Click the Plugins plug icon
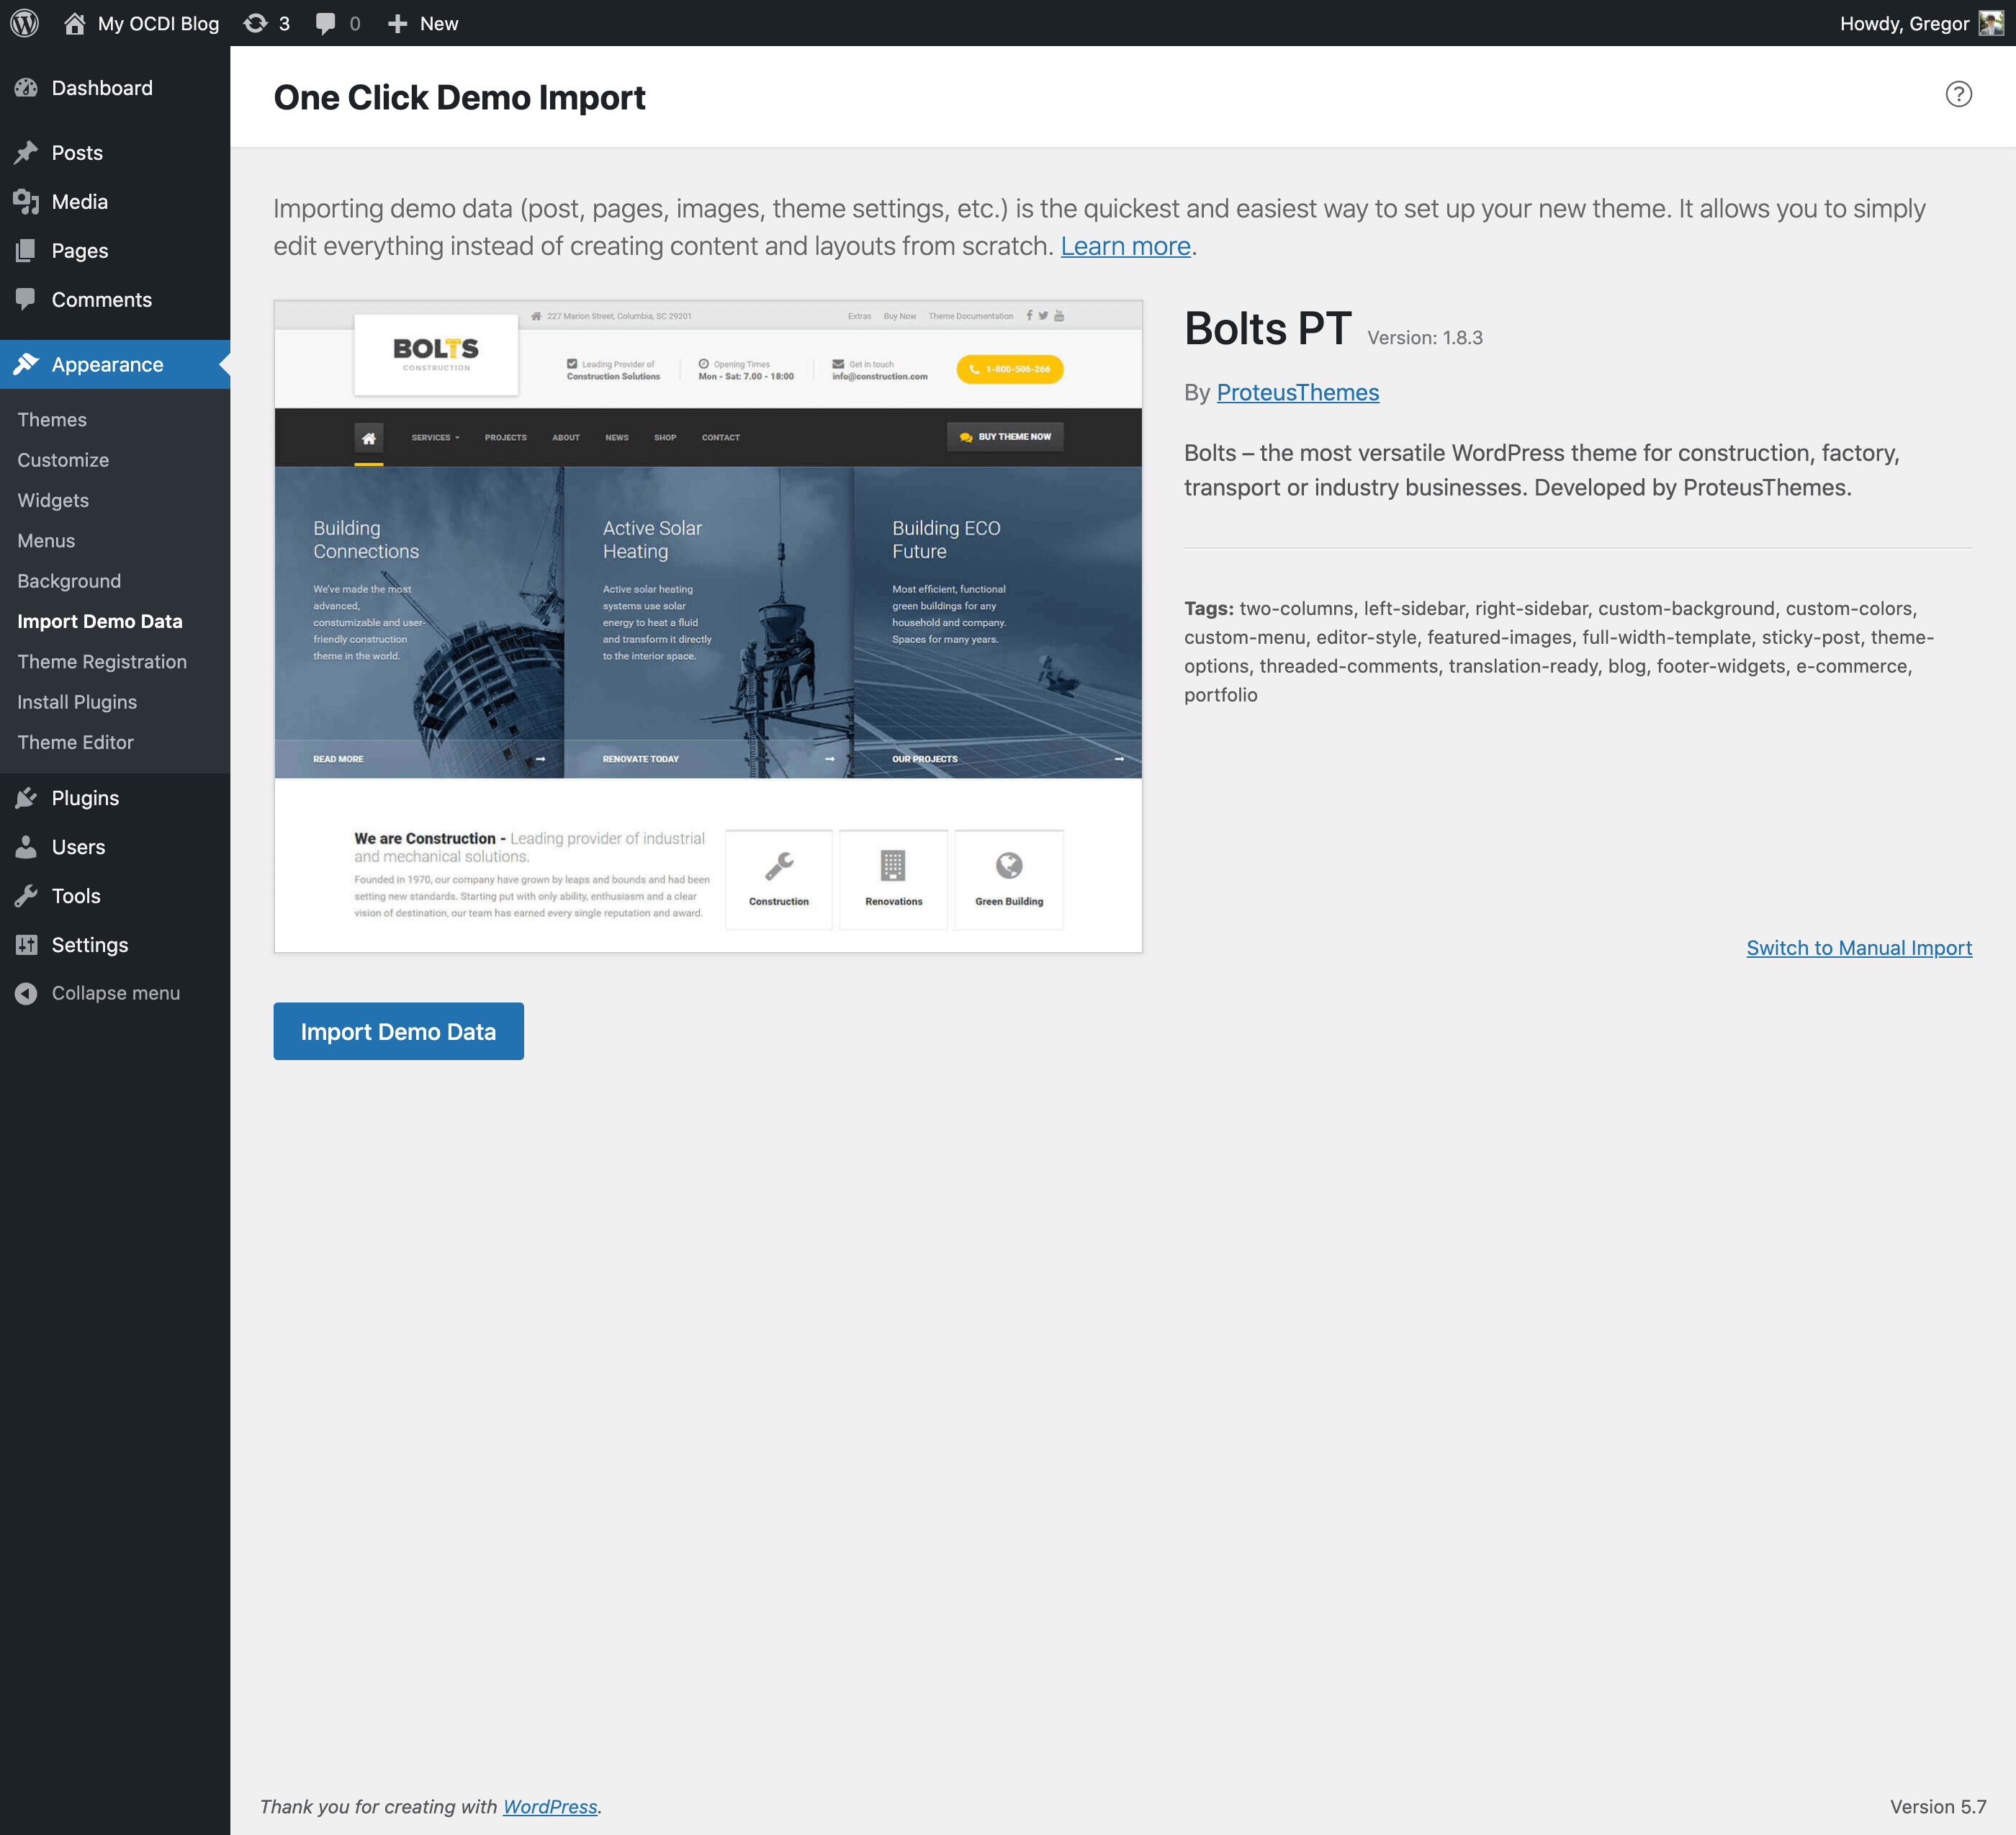Image resolution: width=2016 pixels, height=1835 pixels. point(27,798)
